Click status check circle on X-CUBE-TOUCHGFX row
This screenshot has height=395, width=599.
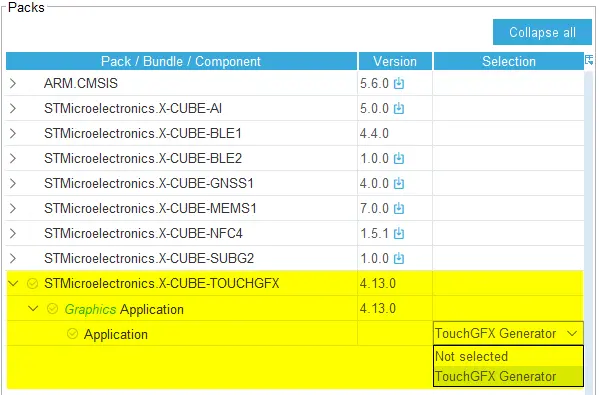coord(32,283)
